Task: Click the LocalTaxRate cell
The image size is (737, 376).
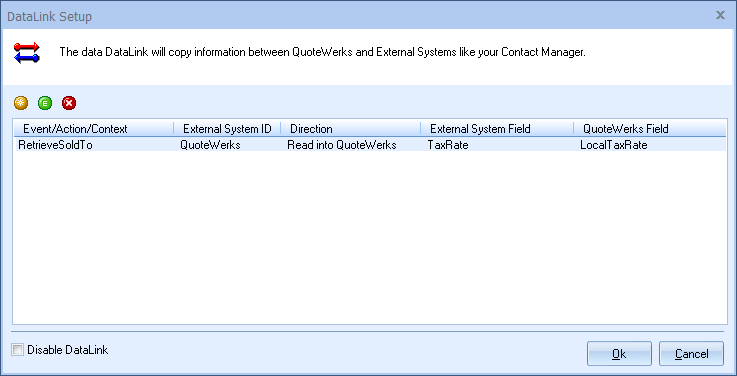Action: [x=614, y=145]
